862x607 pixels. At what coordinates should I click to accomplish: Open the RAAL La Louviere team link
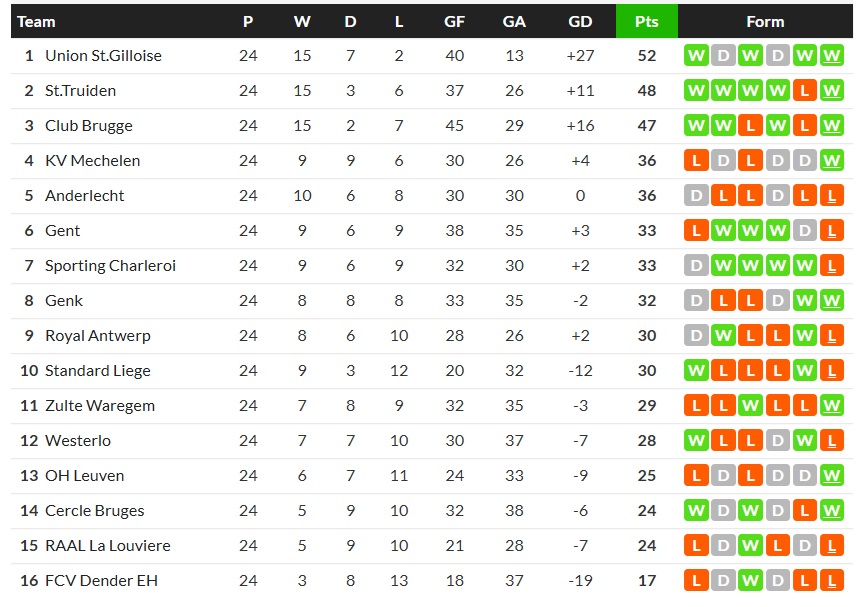tap(108, 546)
